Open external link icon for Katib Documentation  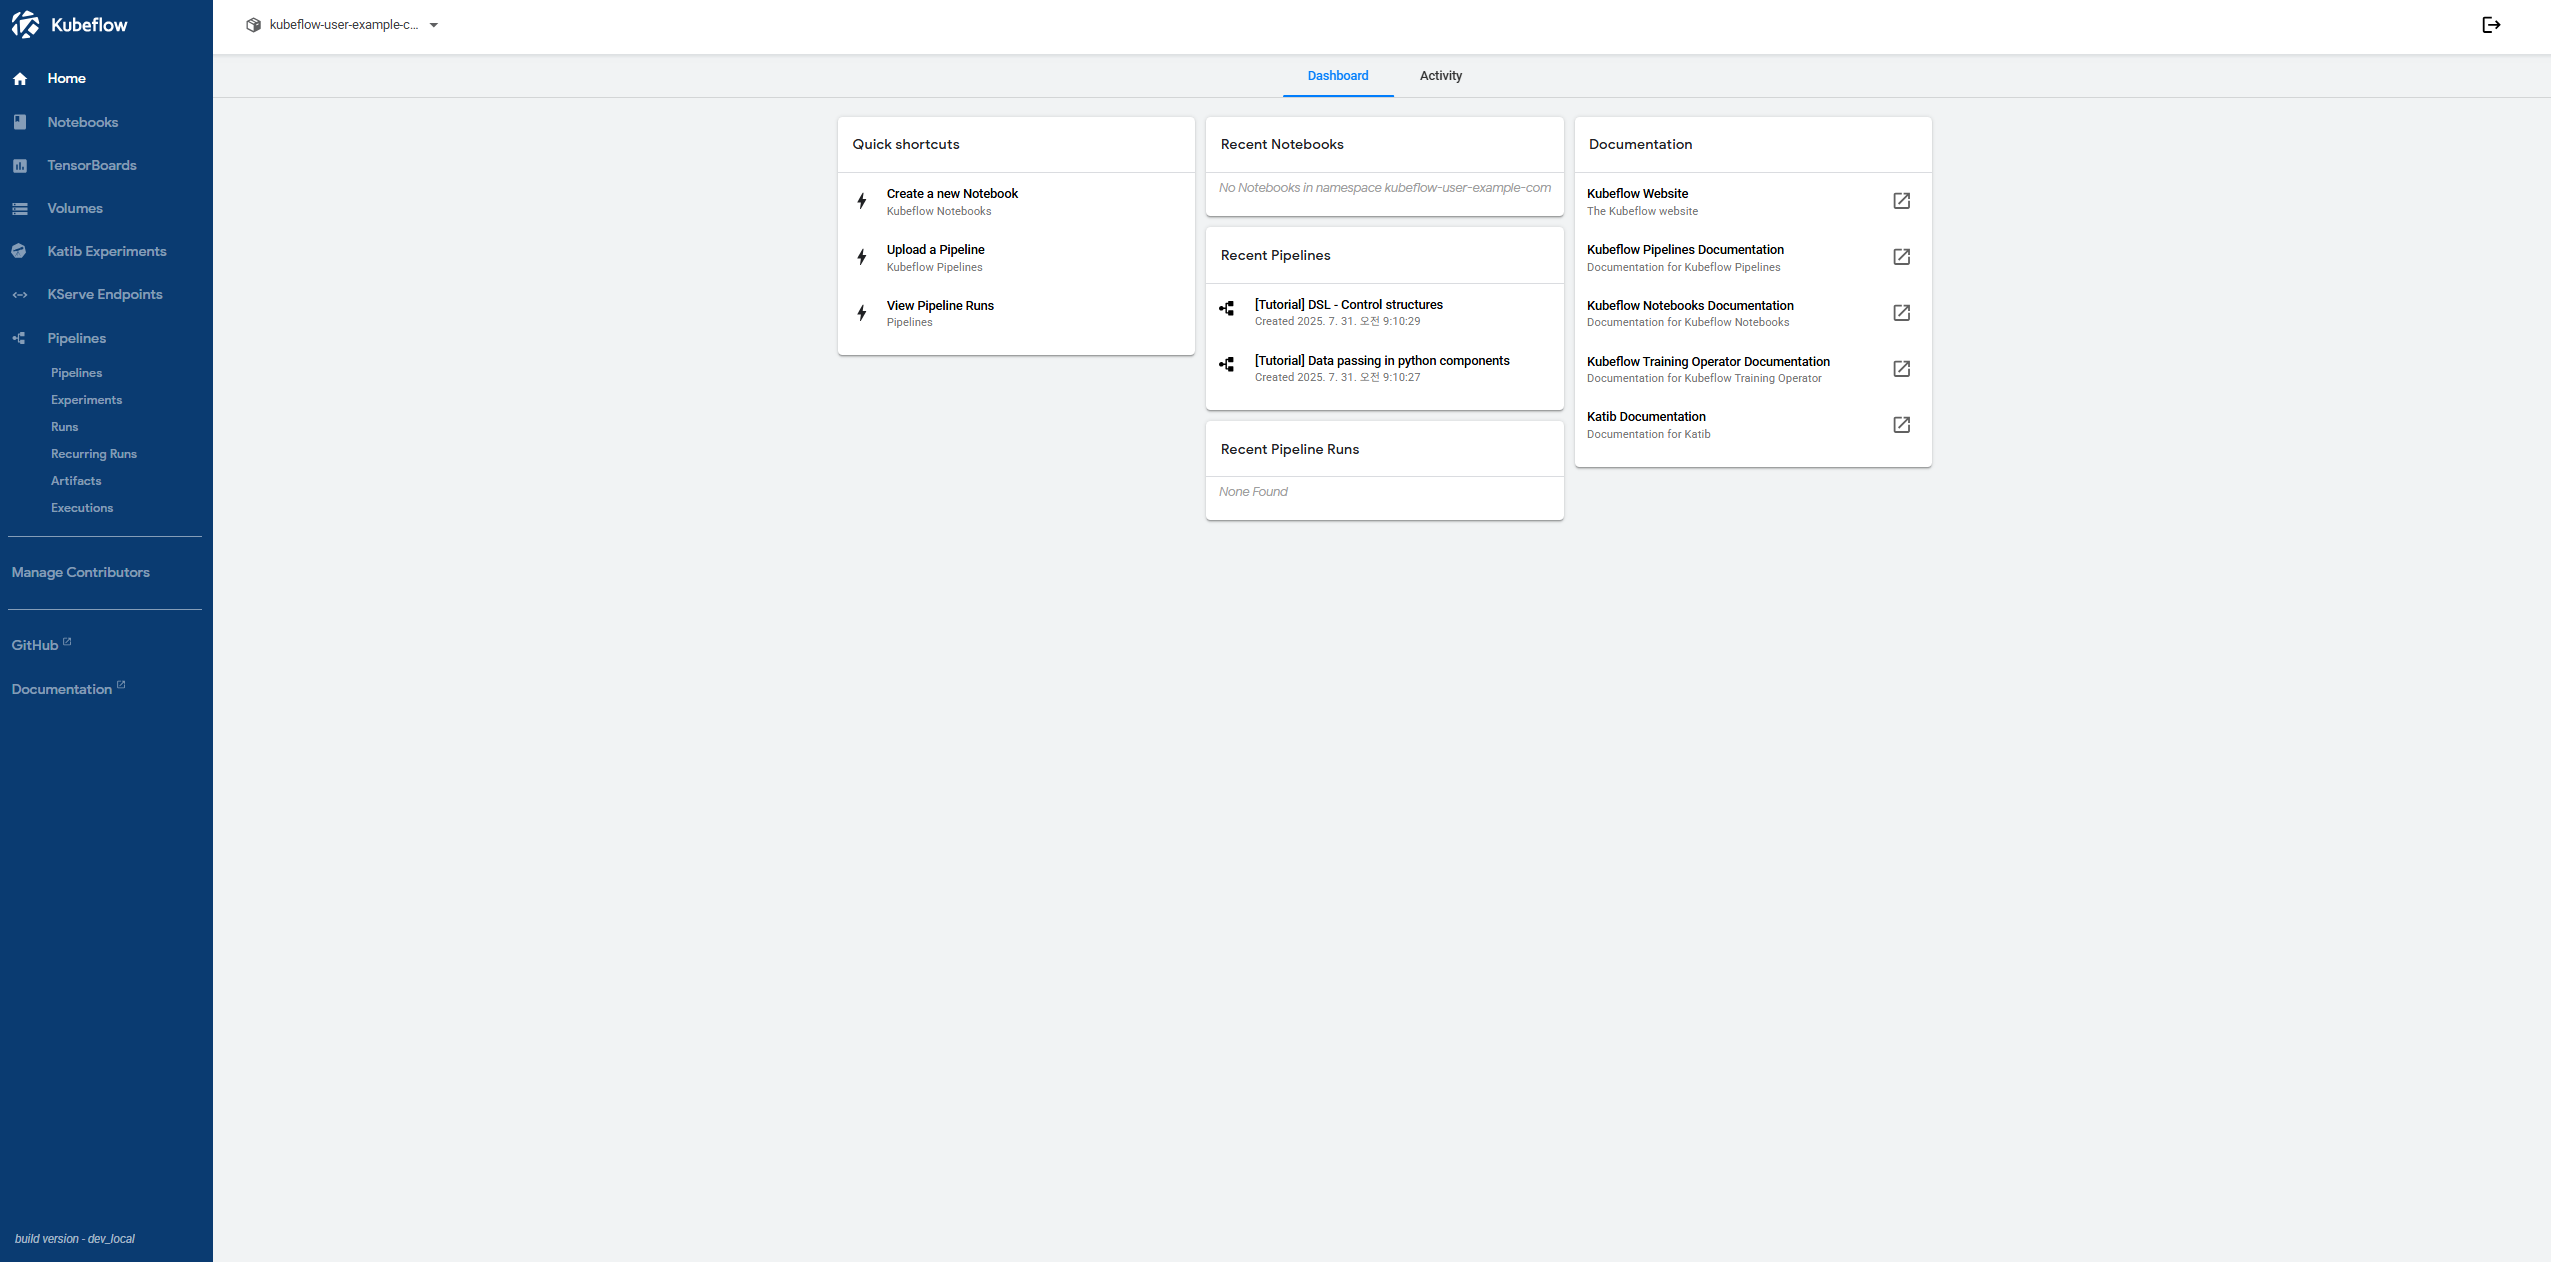(1901, 425)
